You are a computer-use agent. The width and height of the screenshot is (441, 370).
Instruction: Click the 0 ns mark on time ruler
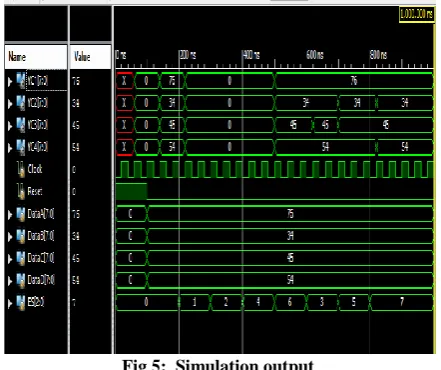click(121, 55)
